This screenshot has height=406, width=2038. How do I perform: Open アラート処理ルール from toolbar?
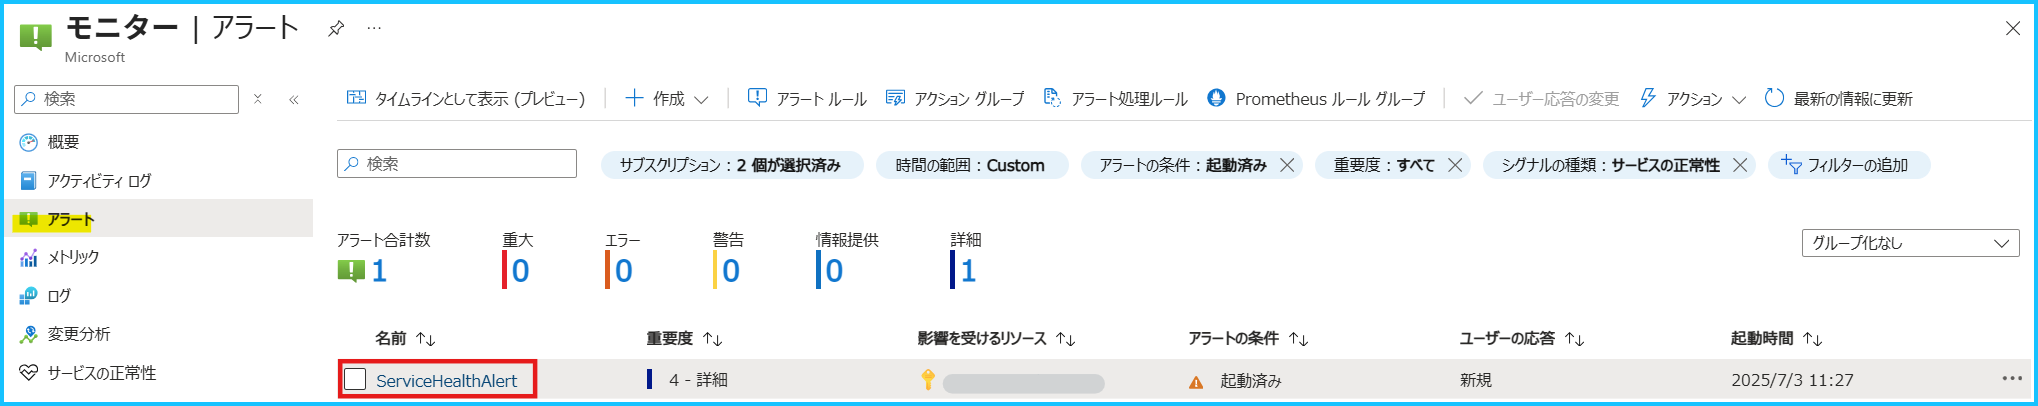click(1115, 98)
